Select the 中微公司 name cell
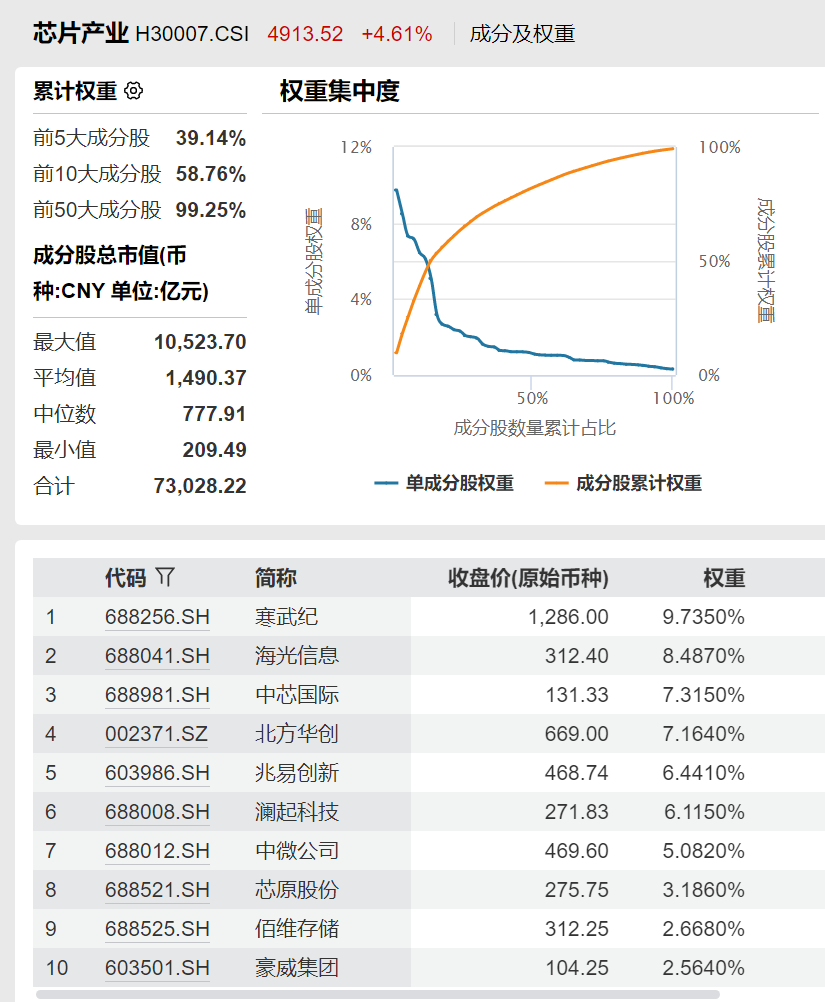The width and height of the screenshot is (825, 1002). tap(297, 851)
